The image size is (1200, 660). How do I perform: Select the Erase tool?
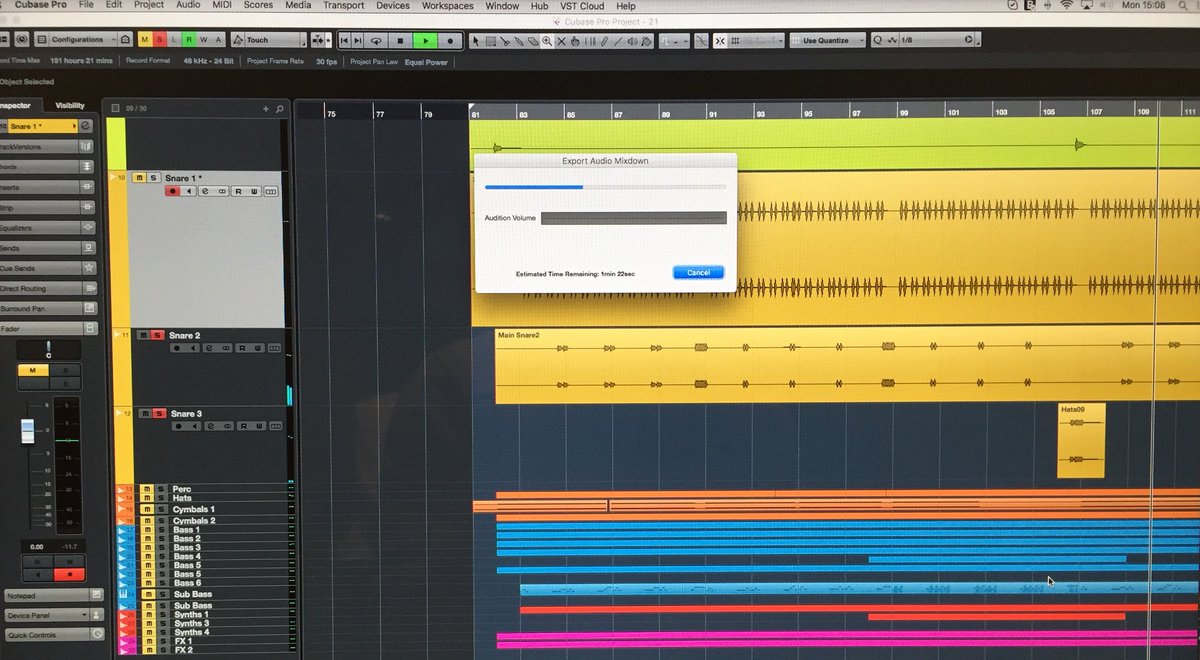point(533,41)
